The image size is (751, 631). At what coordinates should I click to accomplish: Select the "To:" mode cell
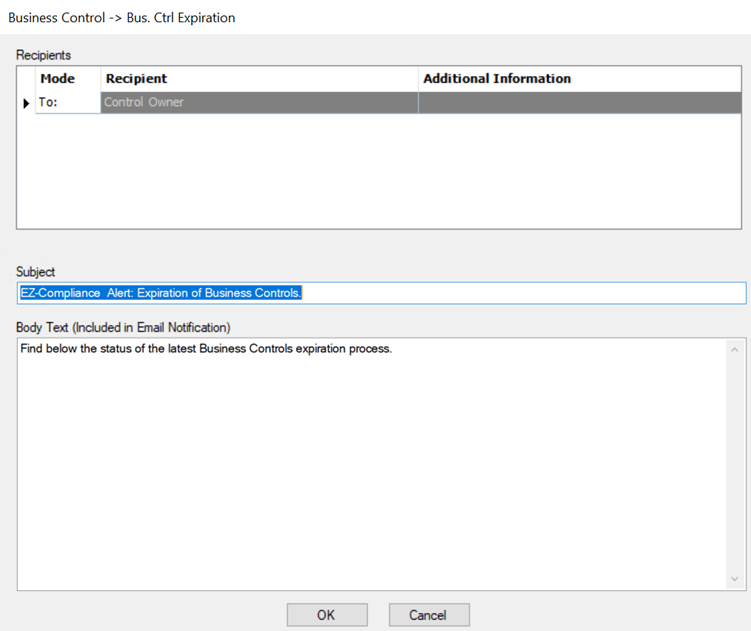(x=68, y=102)
